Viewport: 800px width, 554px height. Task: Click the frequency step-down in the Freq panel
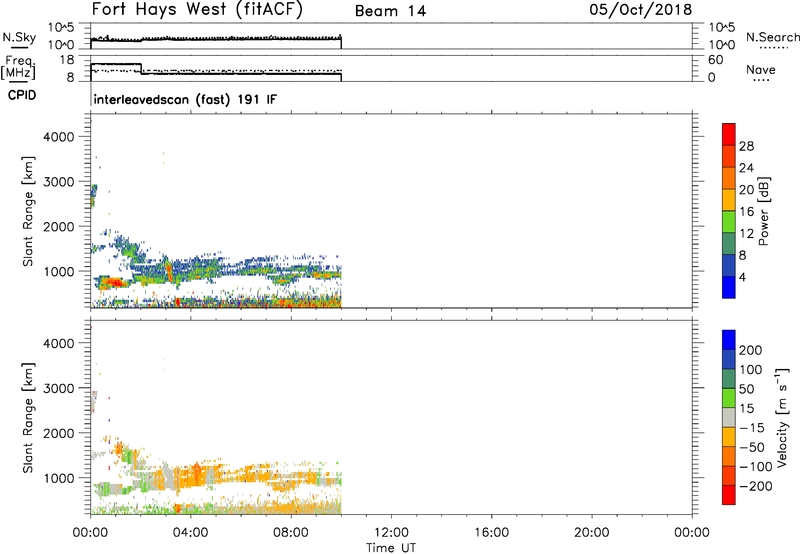tap(141, 69)
